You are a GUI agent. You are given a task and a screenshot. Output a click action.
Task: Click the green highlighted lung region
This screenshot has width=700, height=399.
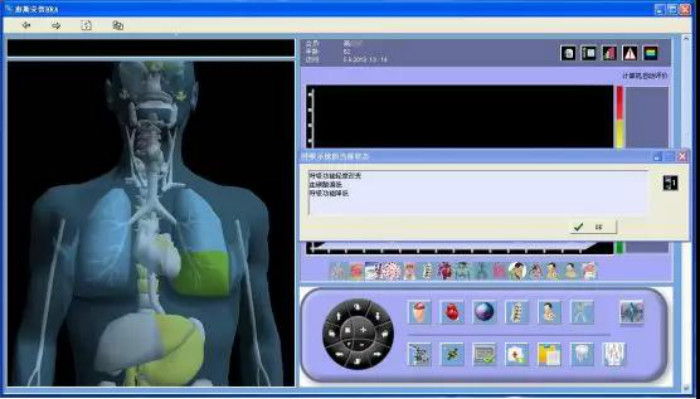tap(202, 273)
